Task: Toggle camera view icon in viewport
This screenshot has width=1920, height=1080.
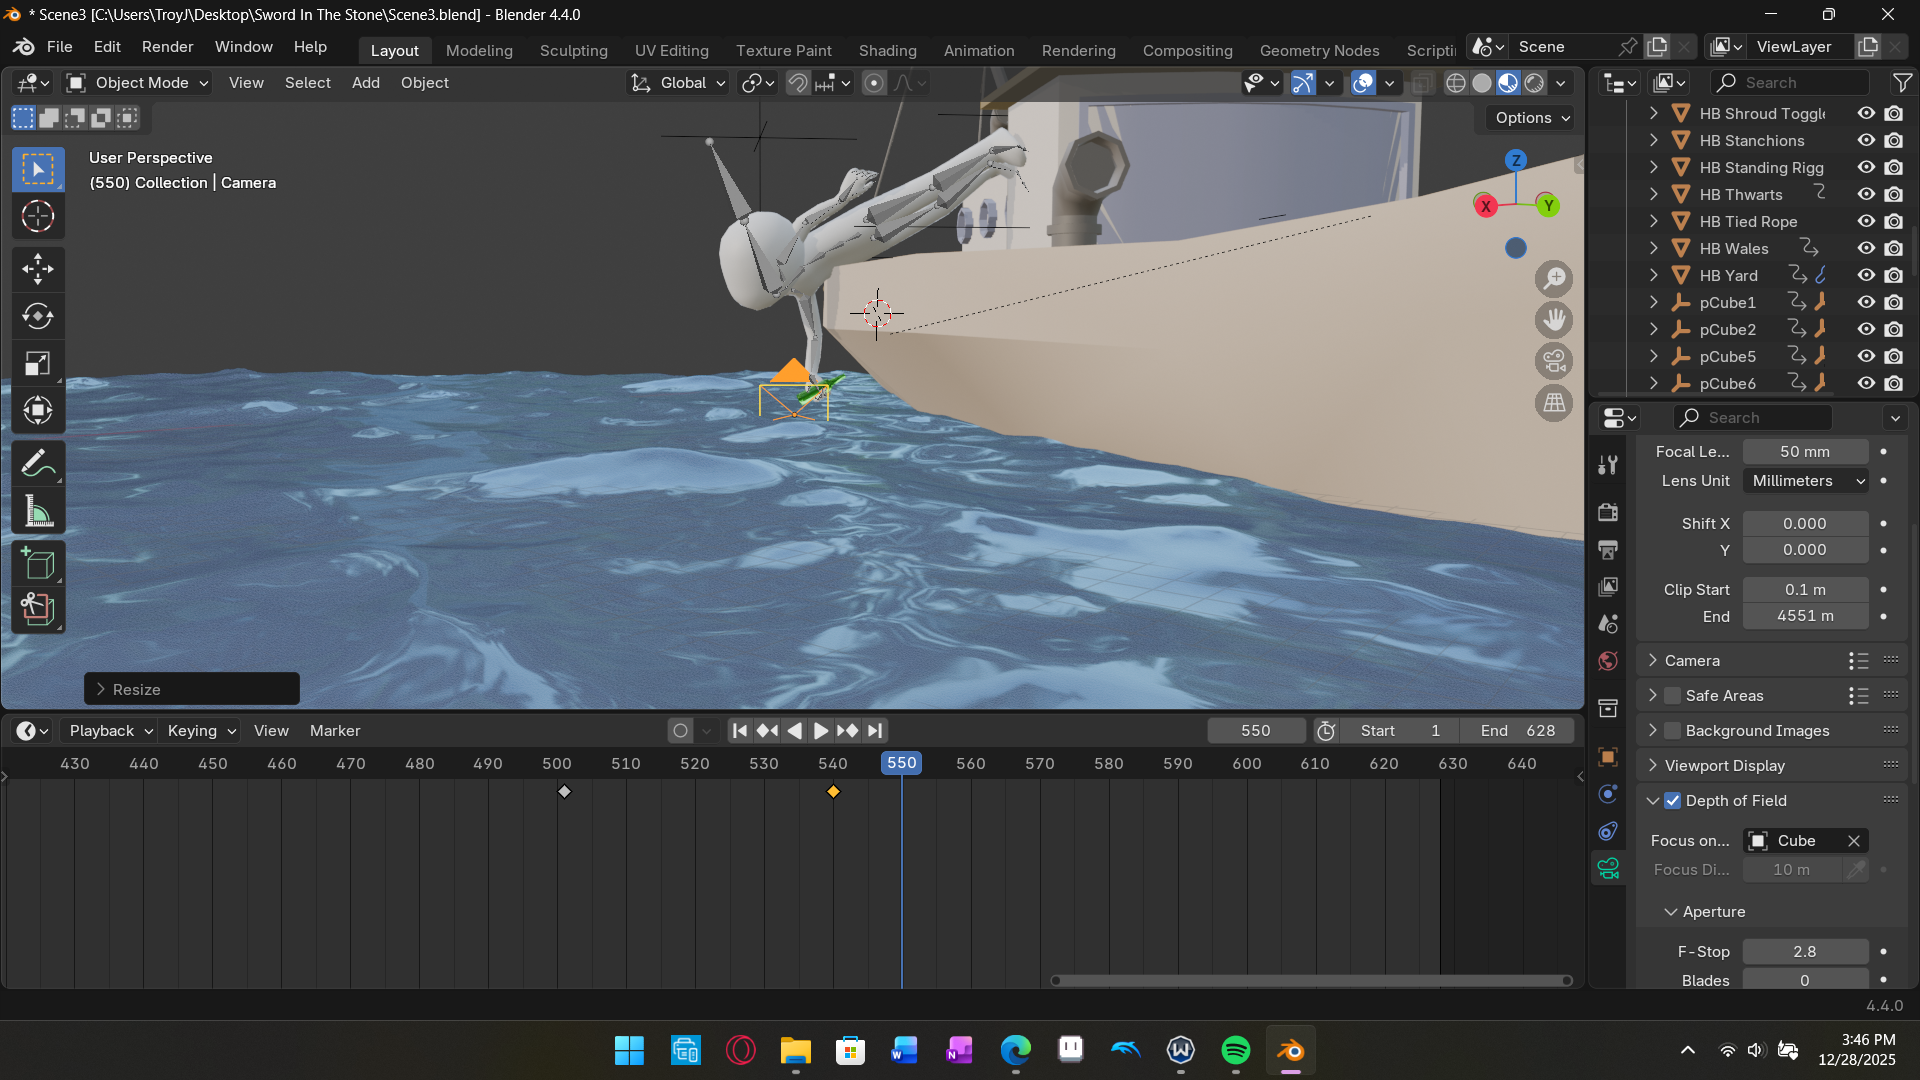Action: (x=1554, y=361)
